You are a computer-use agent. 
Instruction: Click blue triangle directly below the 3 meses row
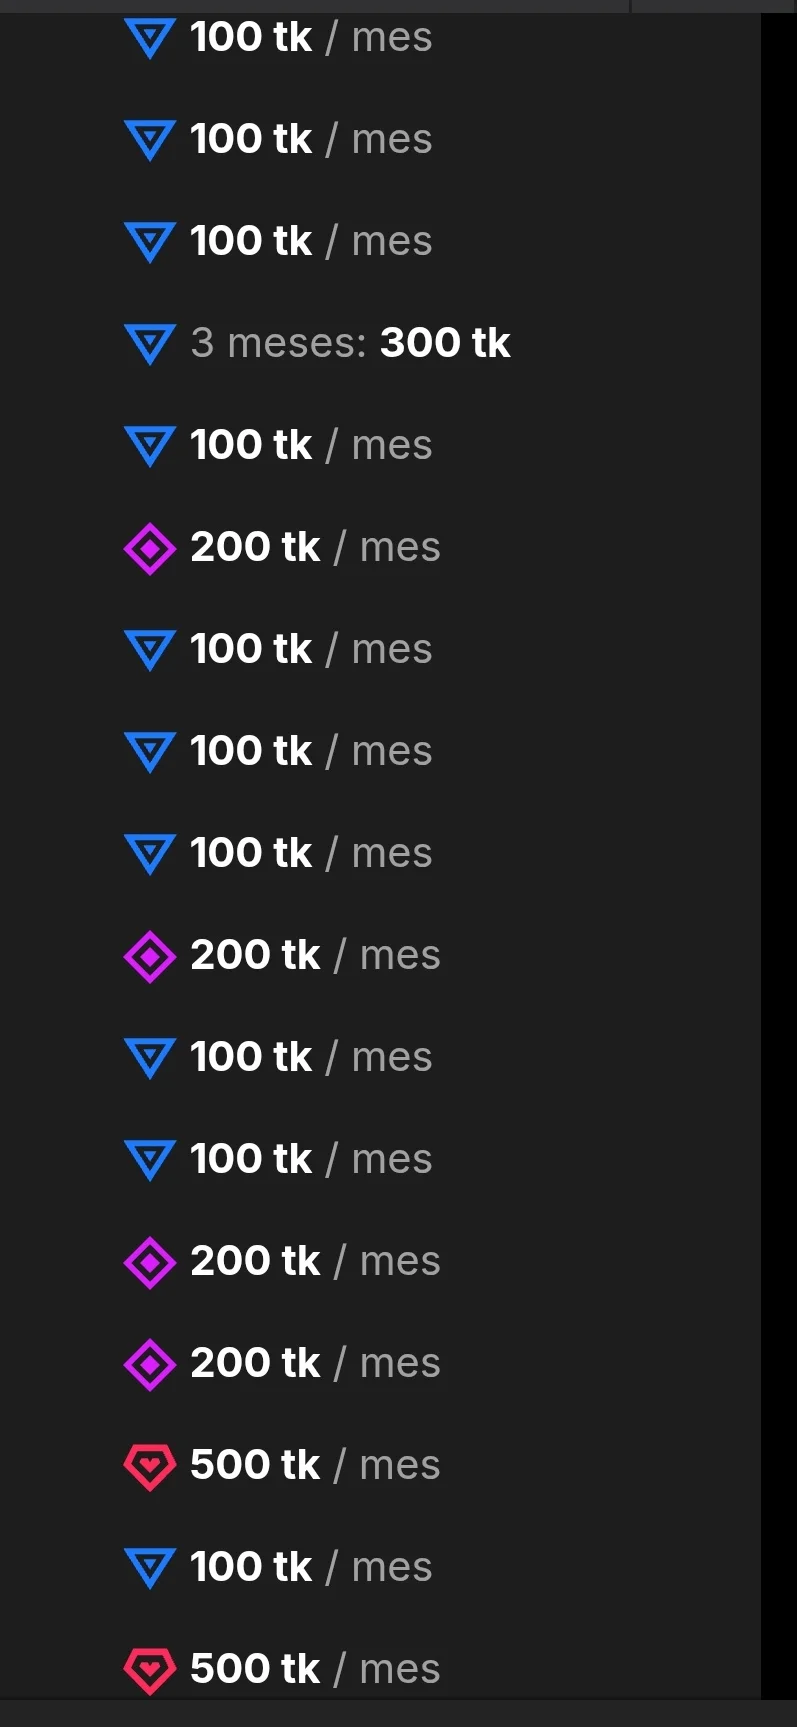click(x=150, y=446)
